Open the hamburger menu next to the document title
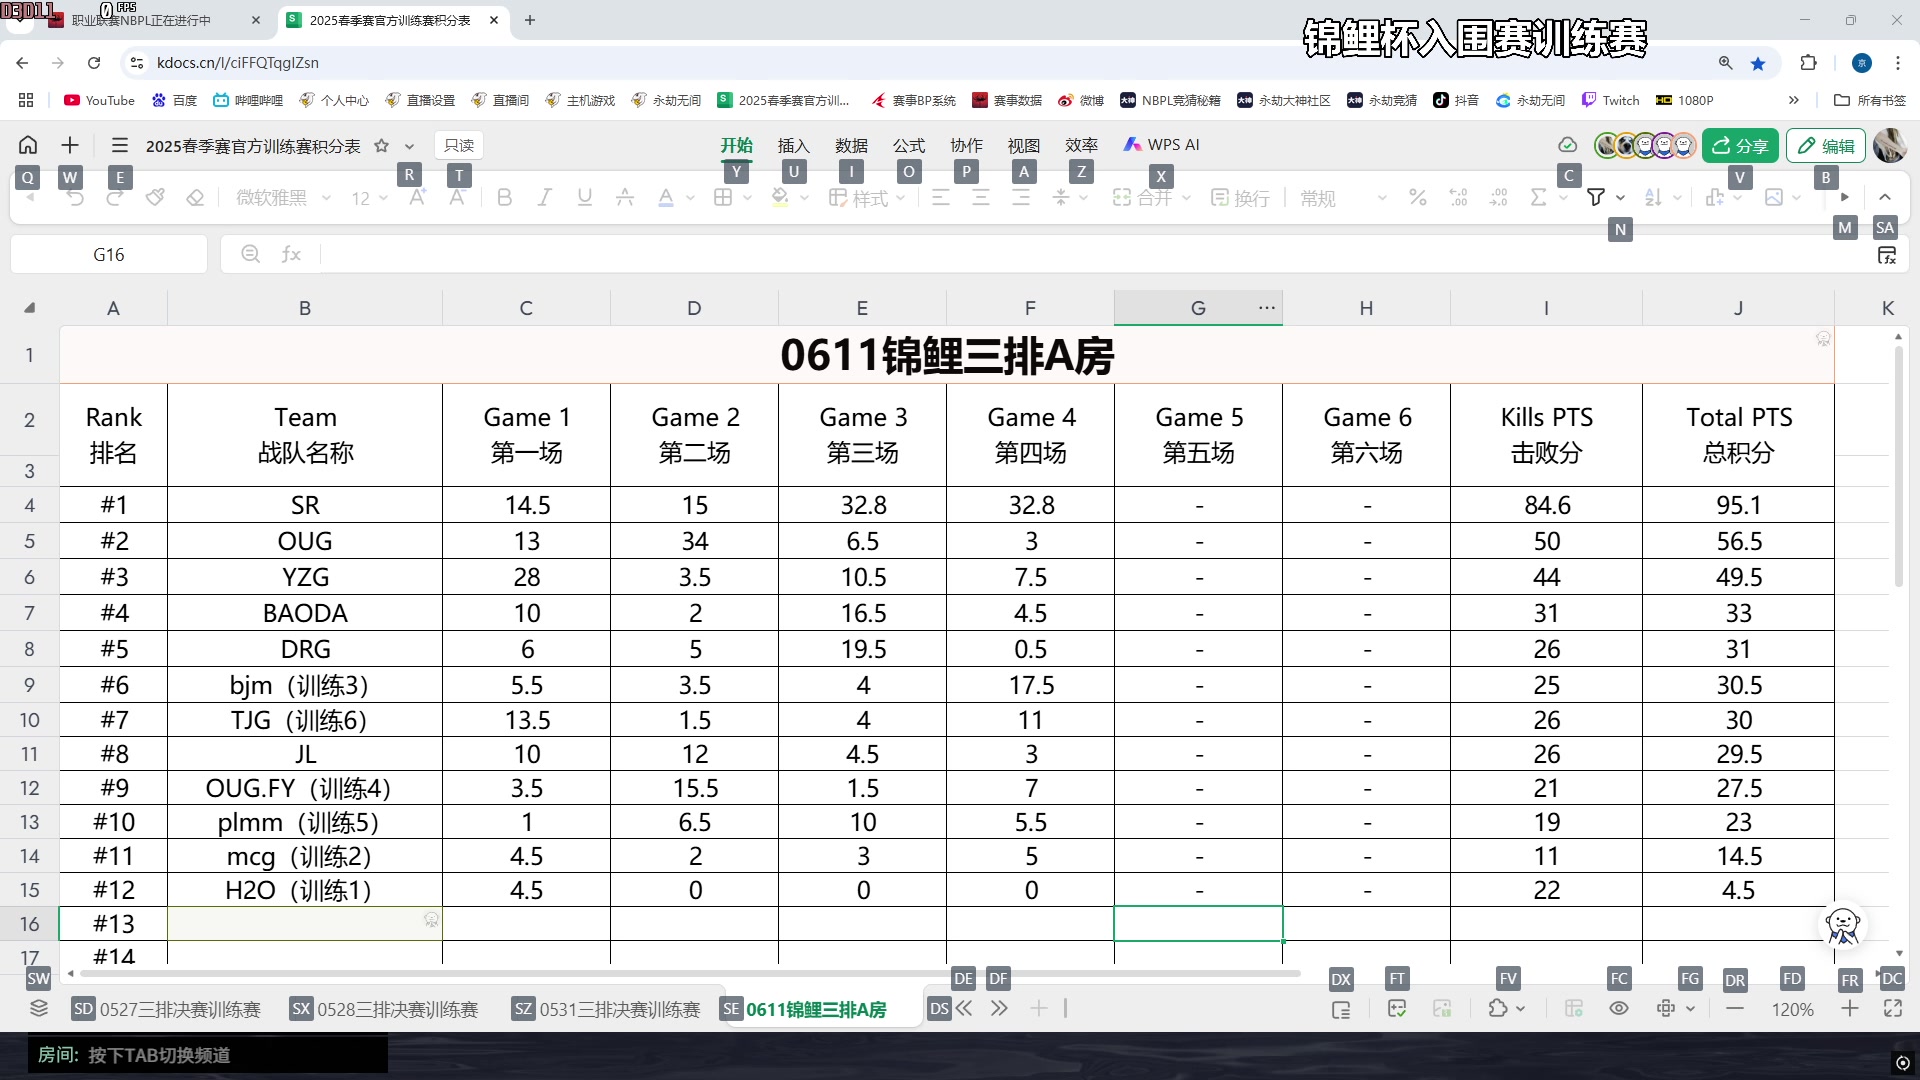The width and height of the screenshot is (1920, 1080). (x=119, y=145)
